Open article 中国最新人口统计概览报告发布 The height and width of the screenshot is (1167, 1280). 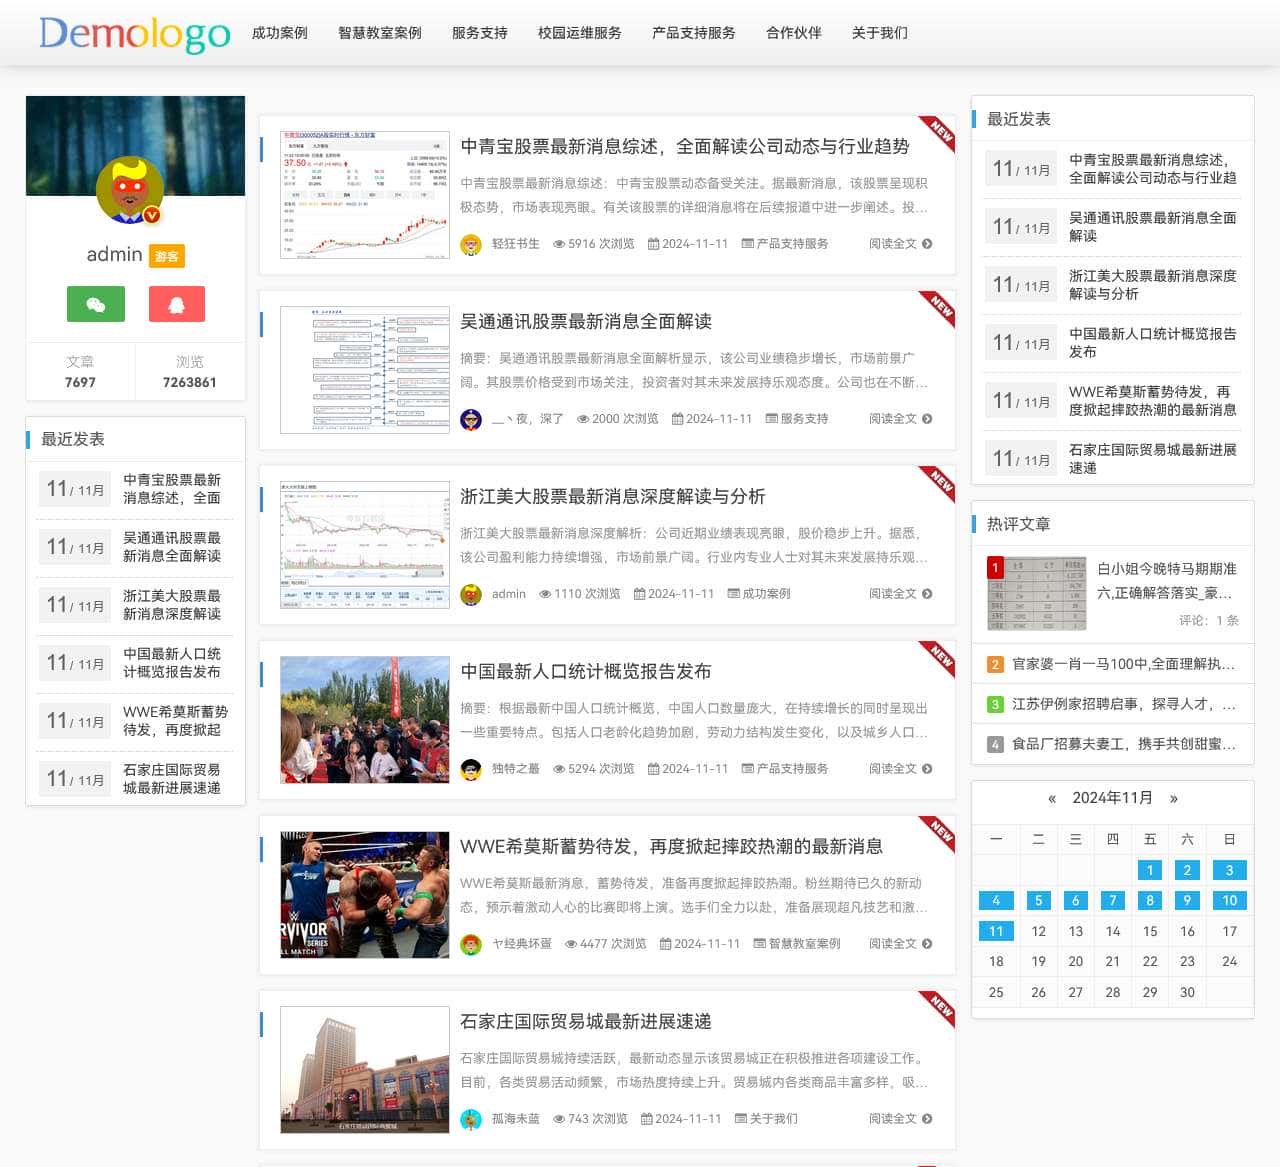(585, 672)
